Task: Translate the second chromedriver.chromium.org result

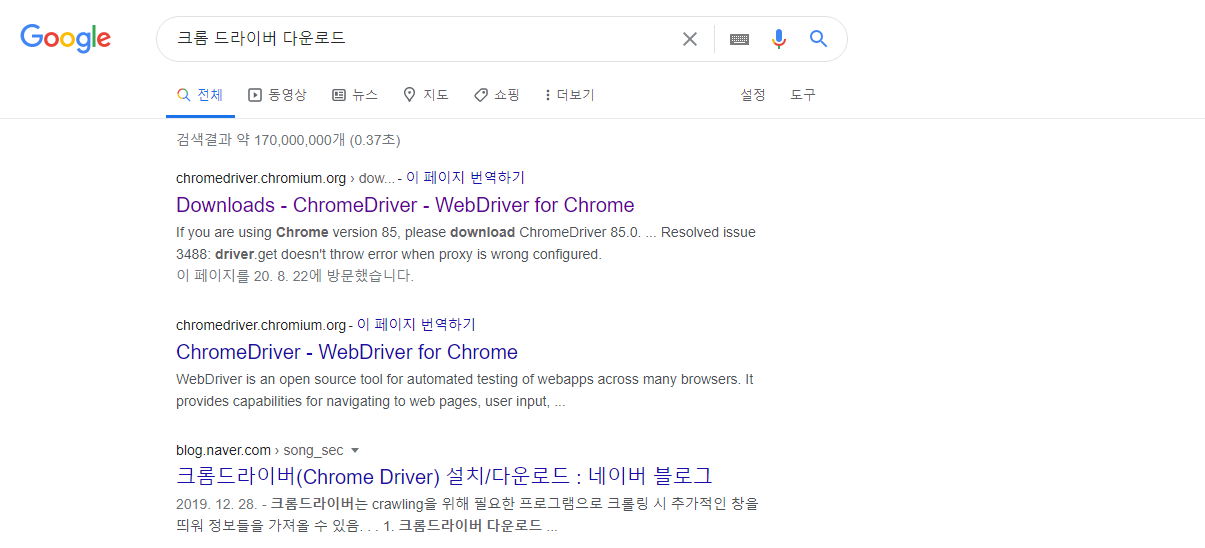Action: tap(416, 325)
